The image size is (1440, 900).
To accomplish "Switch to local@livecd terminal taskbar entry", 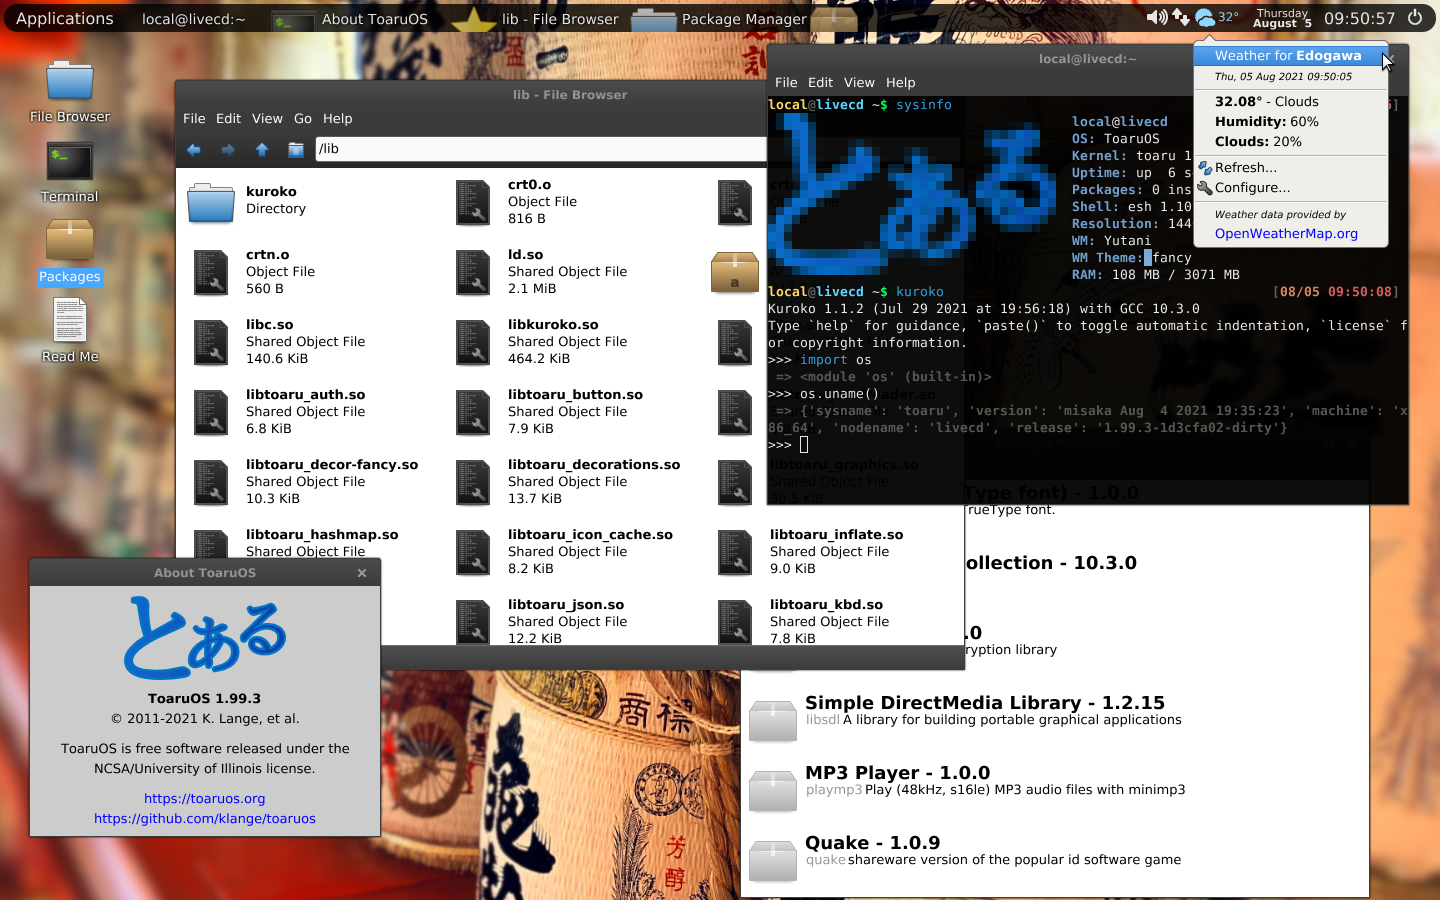I will point(193,18).
